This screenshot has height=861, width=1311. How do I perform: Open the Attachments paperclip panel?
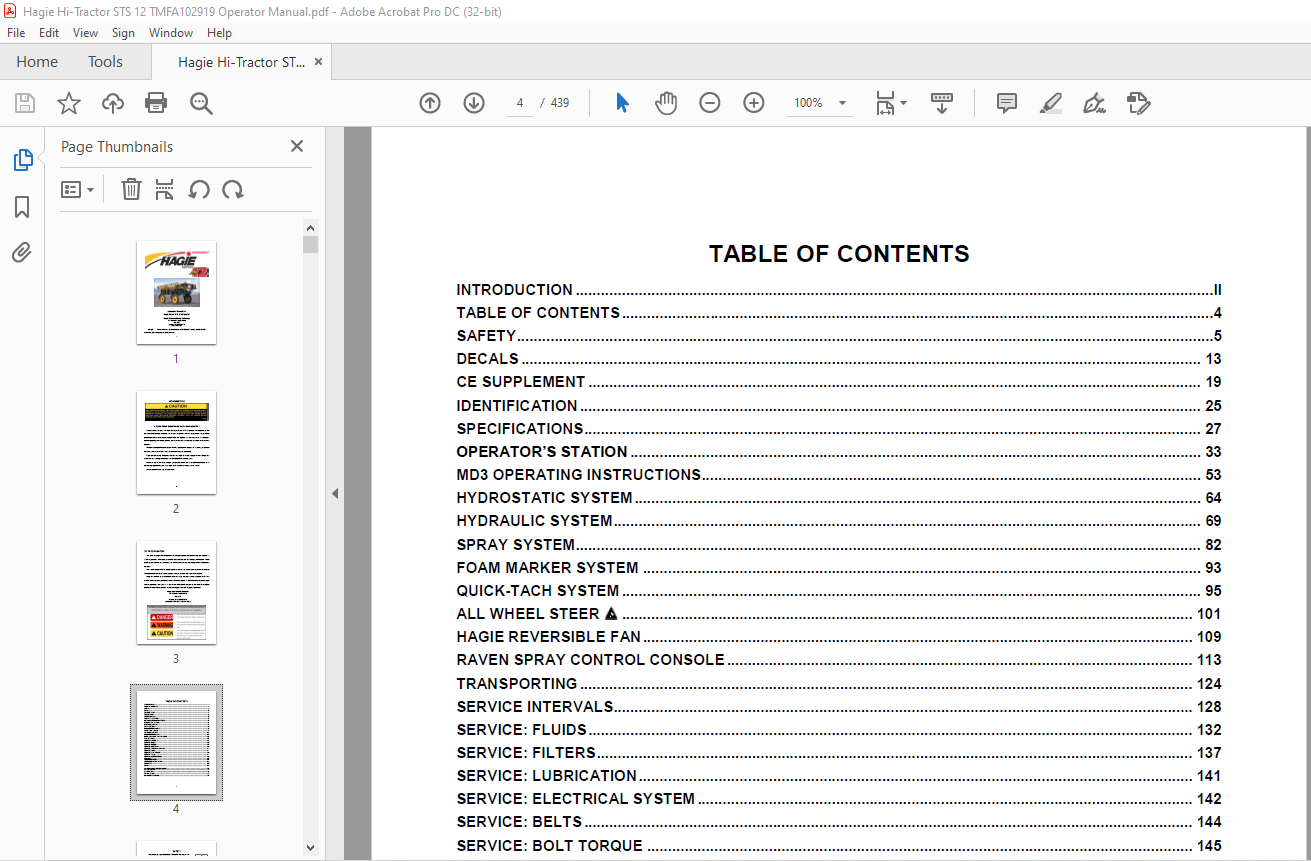click(x=22, y=252)
